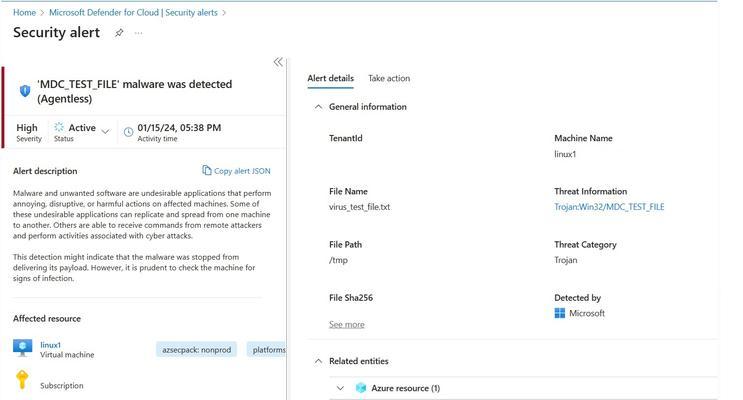
Task: Expand the Azure resource (1) row
Action: click(340, 388)
